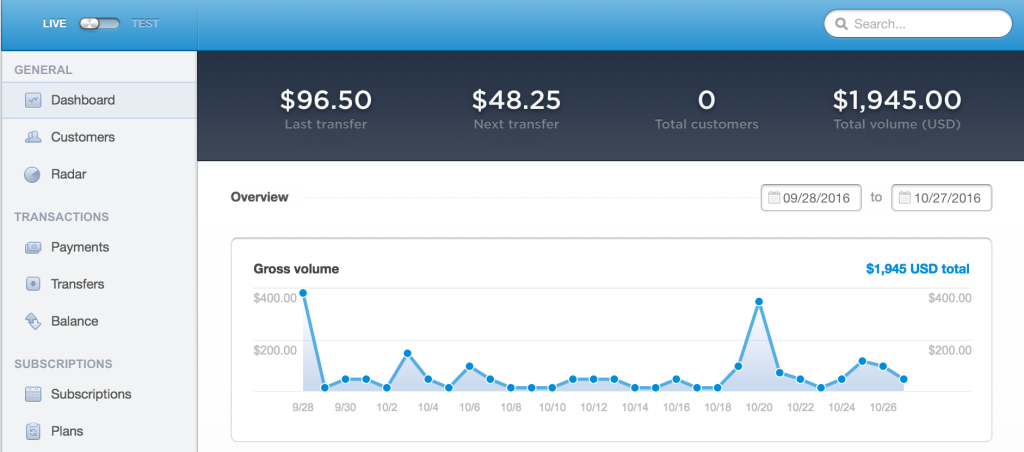Click the Plans icon in sidebar
The width and height of the screenshot is (1024, 452).
[x=33, y=431]
